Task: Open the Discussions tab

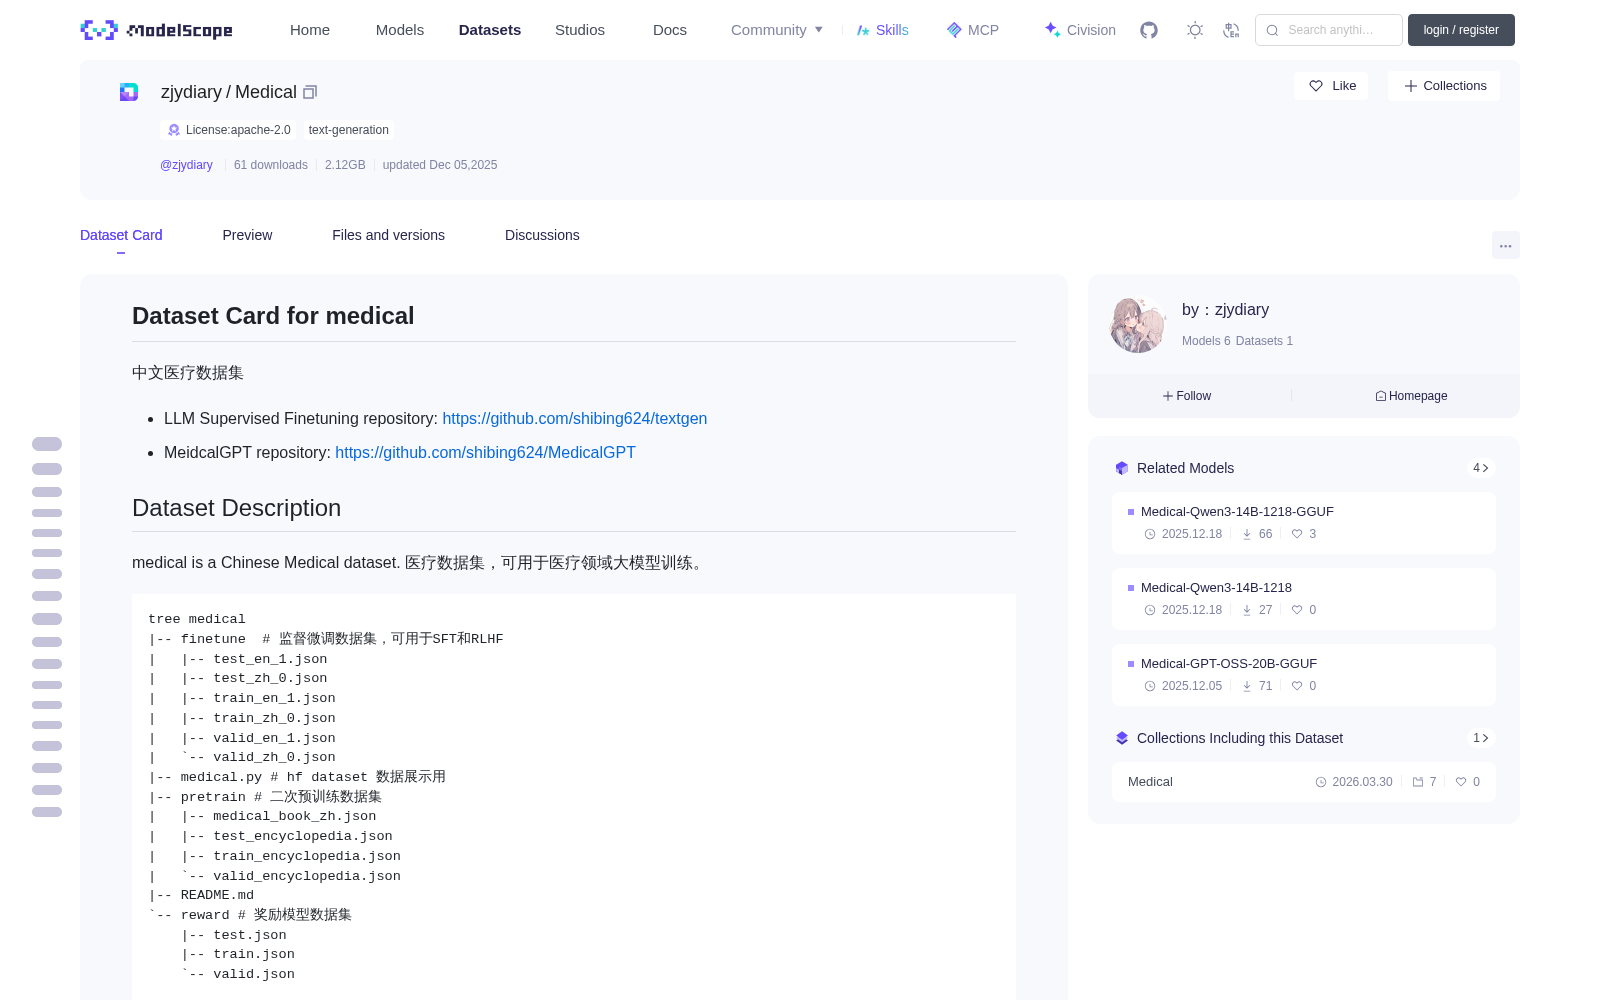Action: pyautogui.click(x=542, y=235)
